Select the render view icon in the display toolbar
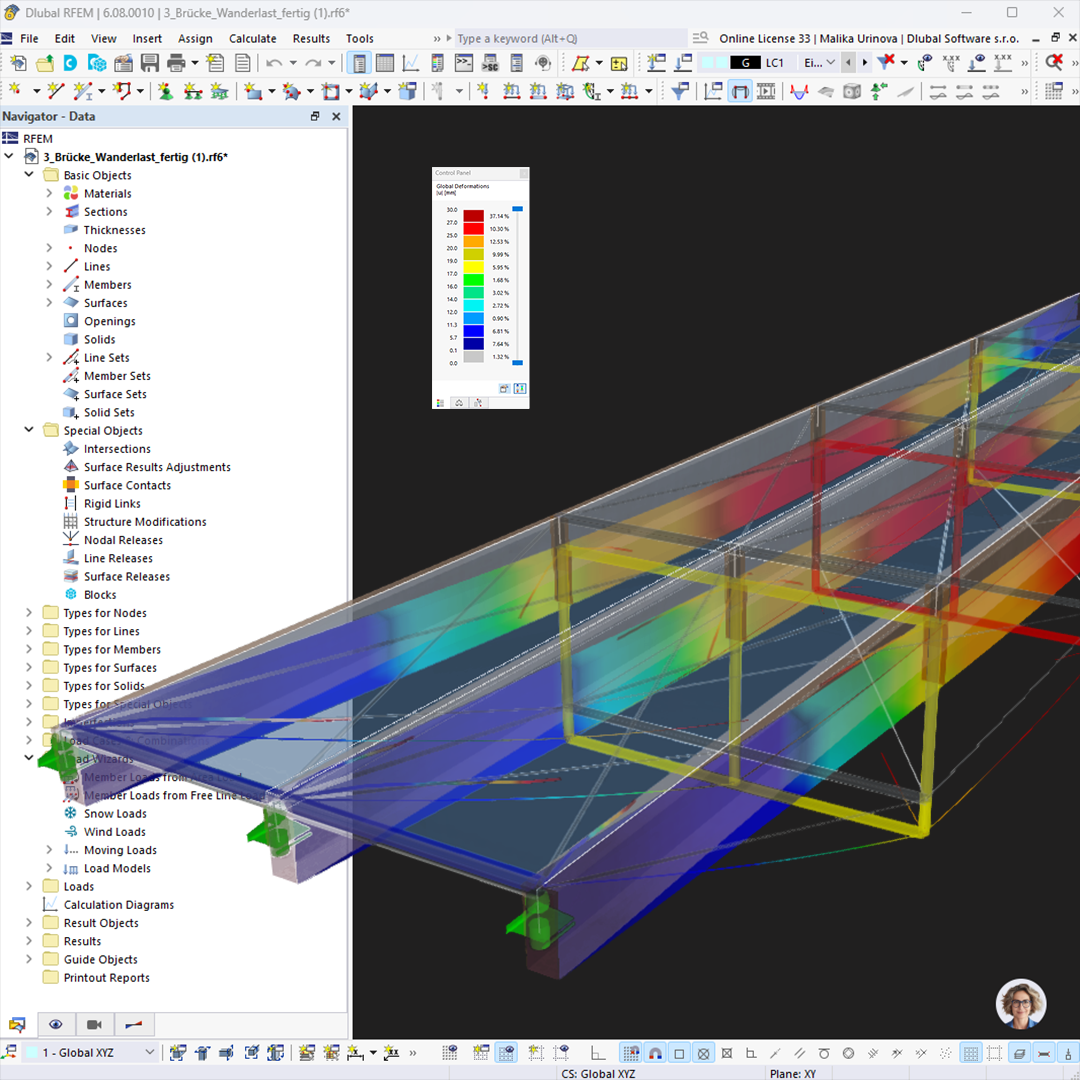The width and height of the screenshot is (1080, 1080). pyautogui.click(x=742, y=91)
